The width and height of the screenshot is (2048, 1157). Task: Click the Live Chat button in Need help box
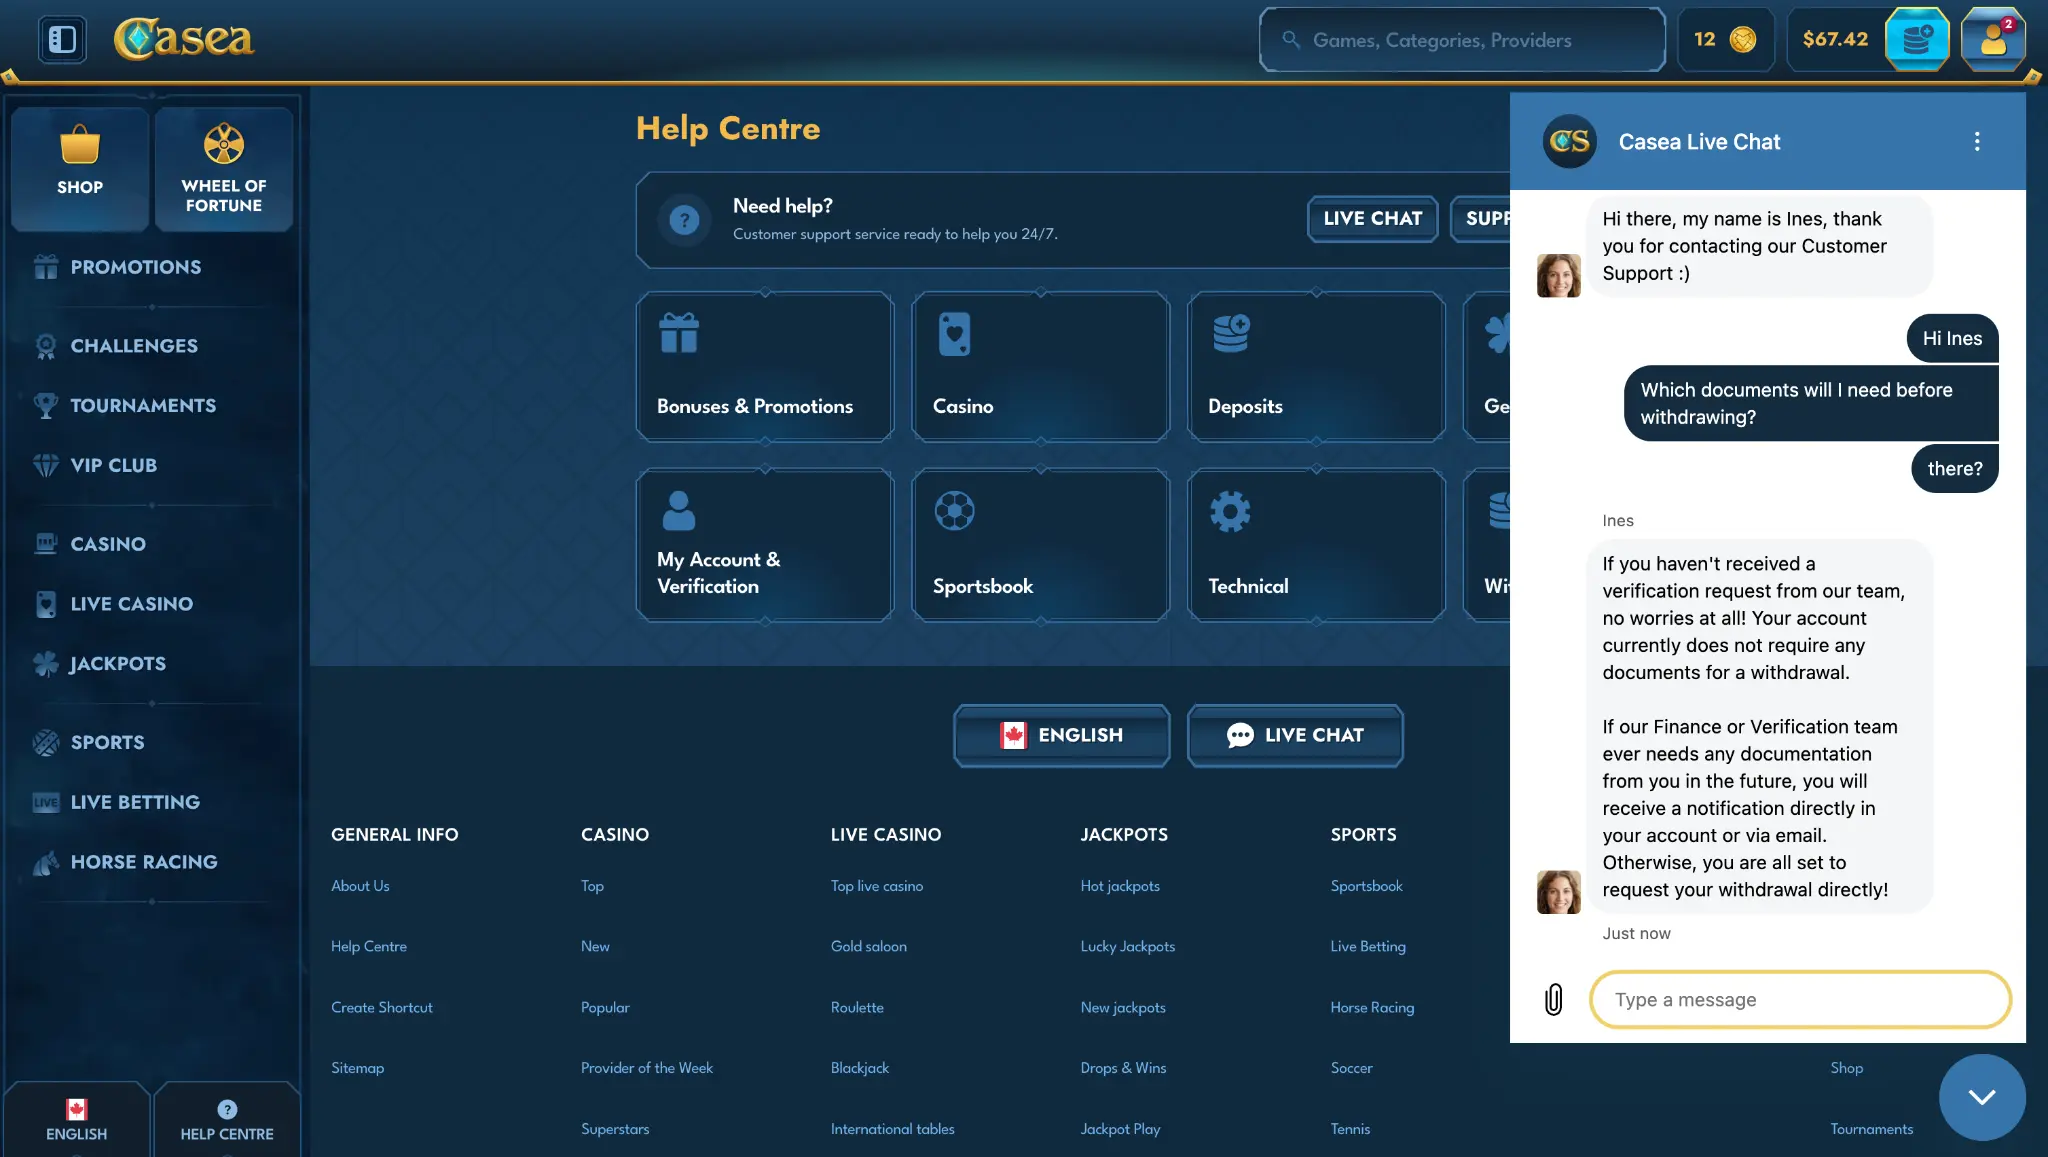pyautogui.click(x=1372, y=218)
